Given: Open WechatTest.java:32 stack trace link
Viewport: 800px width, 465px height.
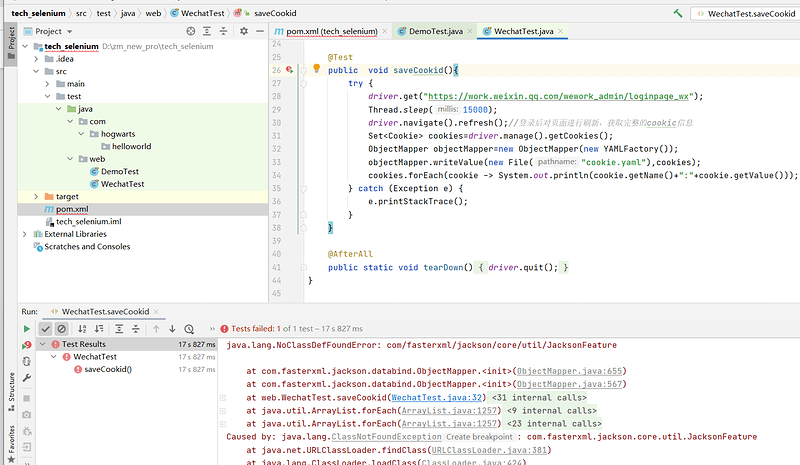Looking at the screenshot, I should [436, 398].
